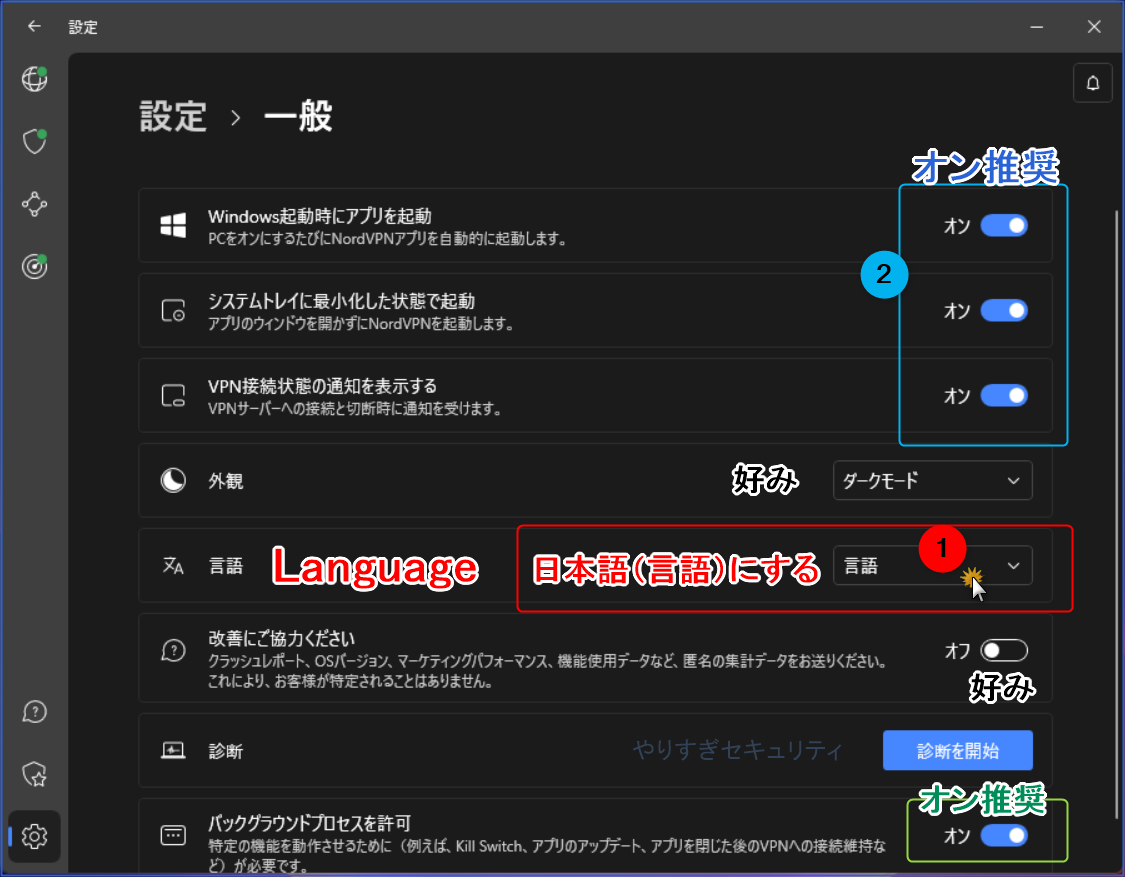Viewport: 1125px width, 877px height.
Task: Click the icon beside VPN接続状態の通知
Action: [x=173, y=395]
